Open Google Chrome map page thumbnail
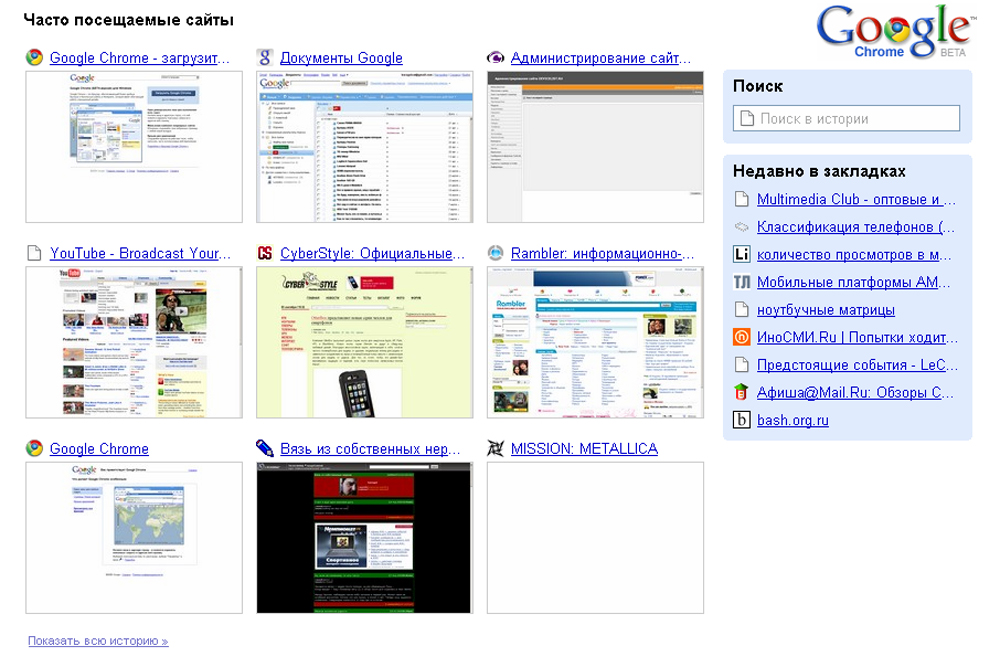Viewport: 1000px width, 667px height. point(134,538)
